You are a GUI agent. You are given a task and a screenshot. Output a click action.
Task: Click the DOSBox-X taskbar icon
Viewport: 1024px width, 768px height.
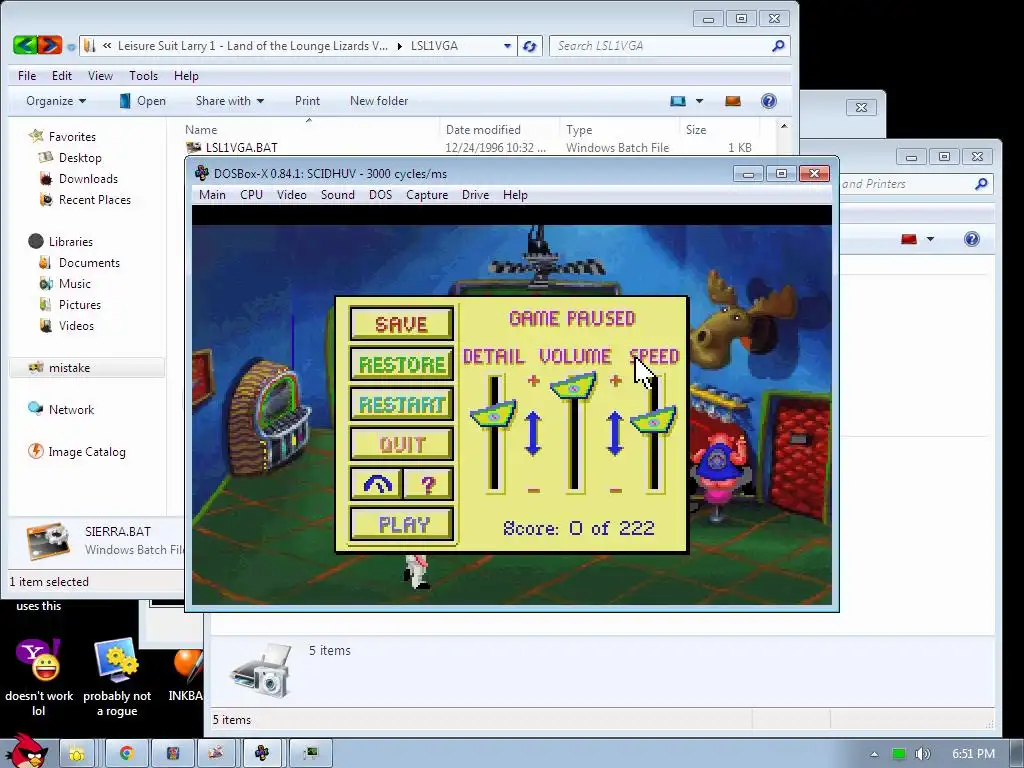(262, 754)
